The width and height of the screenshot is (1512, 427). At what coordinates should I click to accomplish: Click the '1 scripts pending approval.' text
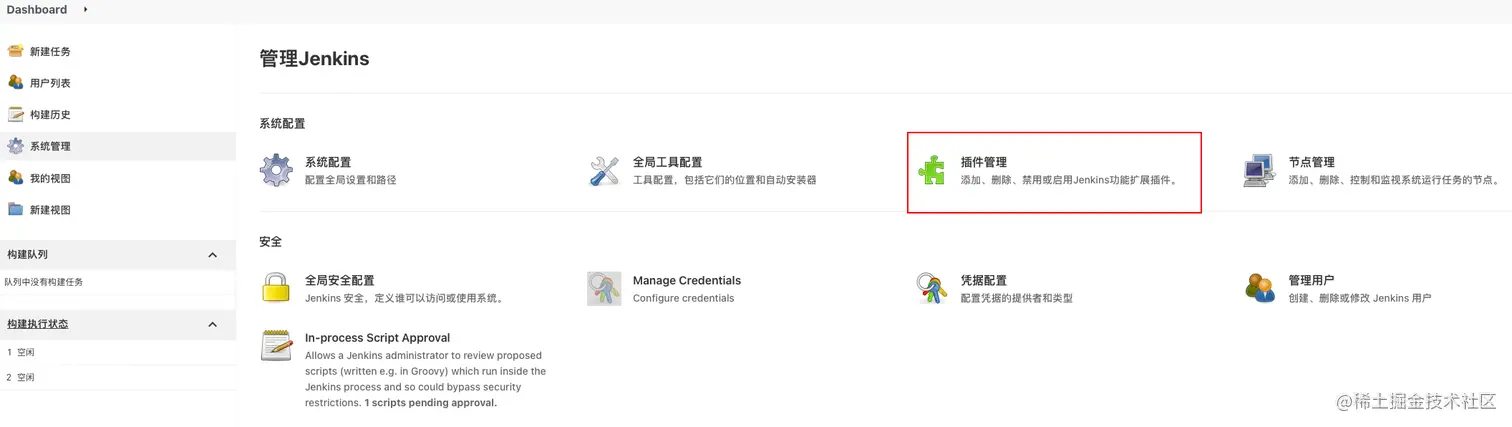431,403
